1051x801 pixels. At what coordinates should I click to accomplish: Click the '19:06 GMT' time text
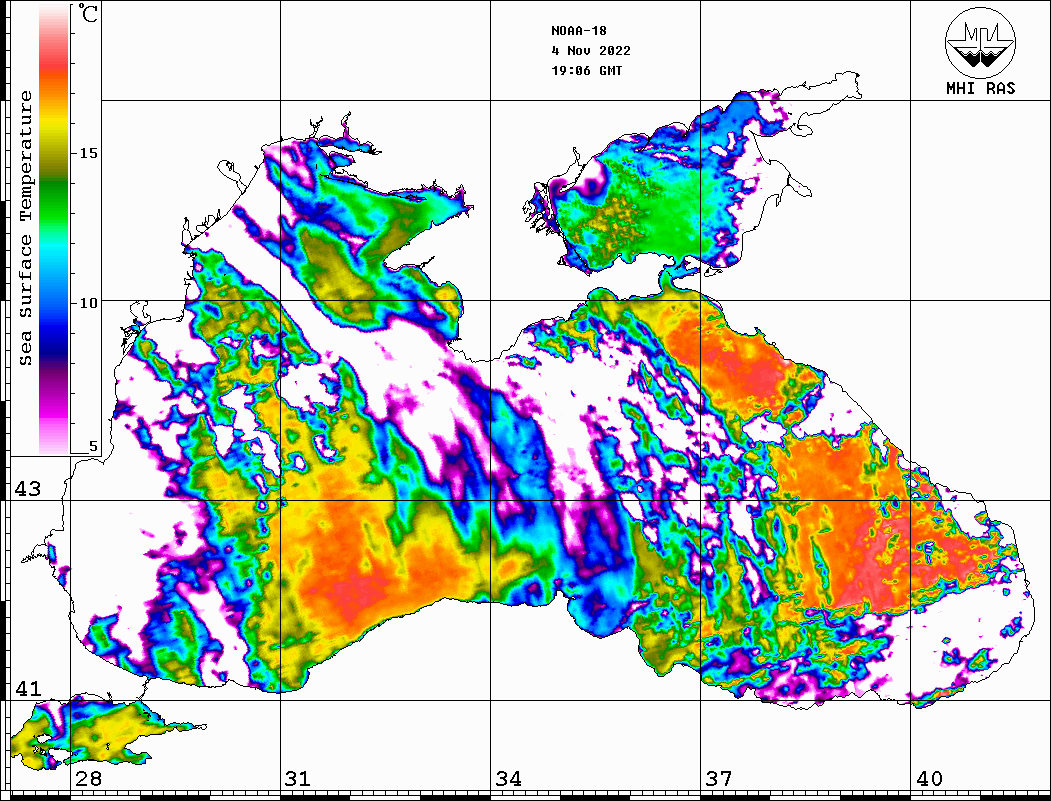click(587, 70)
